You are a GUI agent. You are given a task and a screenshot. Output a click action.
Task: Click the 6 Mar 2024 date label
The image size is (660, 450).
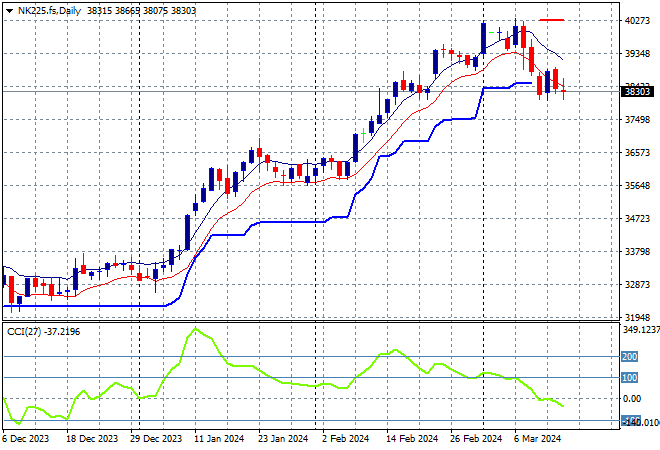[x=538, y=439]
